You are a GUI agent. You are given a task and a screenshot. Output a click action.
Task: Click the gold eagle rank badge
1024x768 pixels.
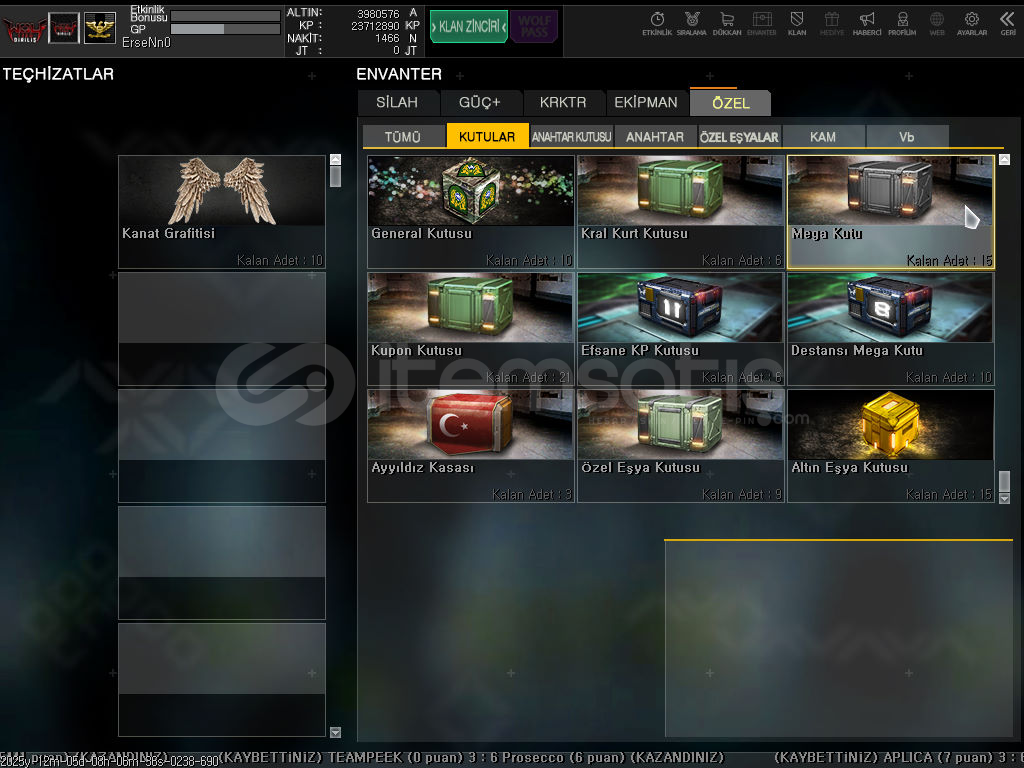(99, 28)
